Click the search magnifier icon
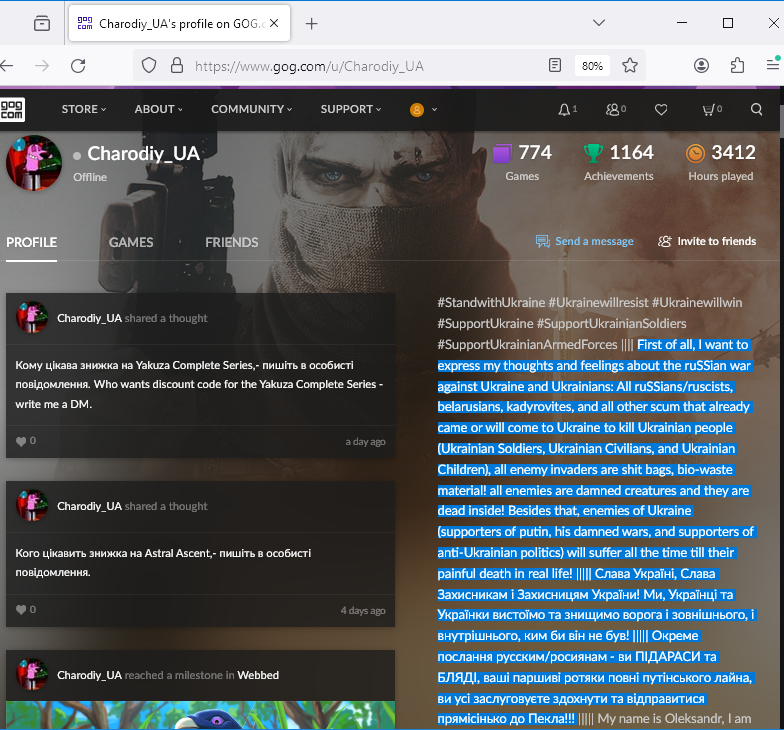The image size is (784, 730). click(756, 110)
